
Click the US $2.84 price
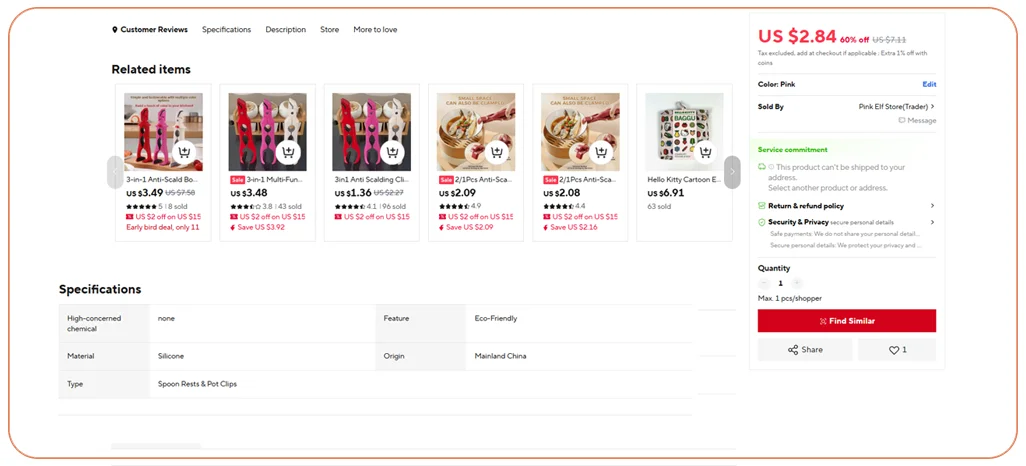[797, 36]
